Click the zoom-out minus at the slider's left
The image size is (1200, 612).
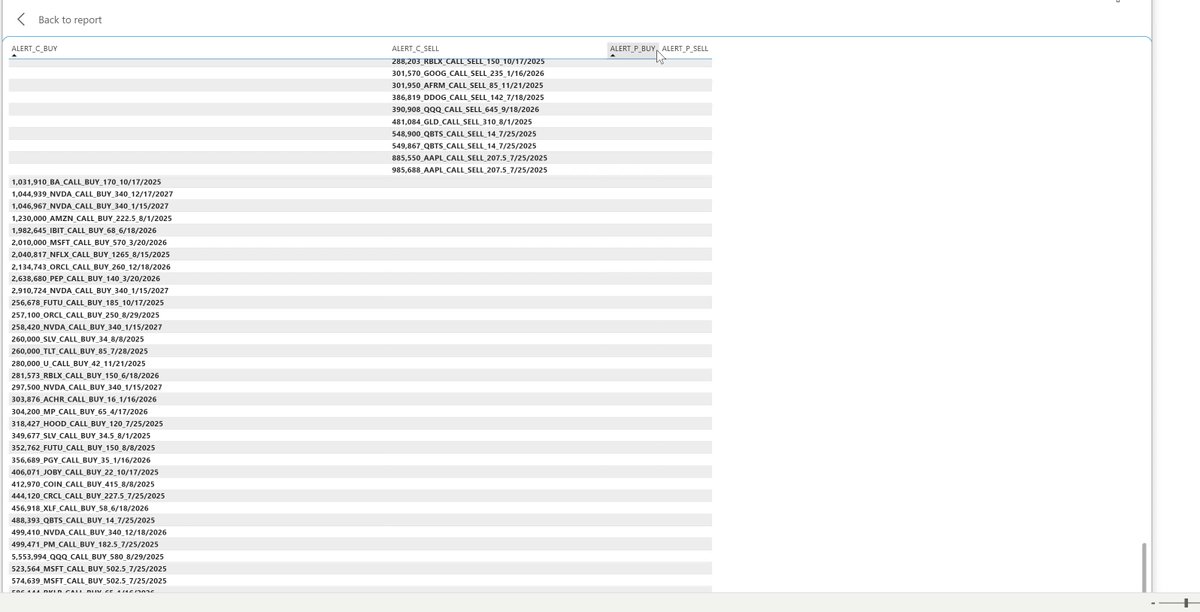click(x=1154, y=604)
